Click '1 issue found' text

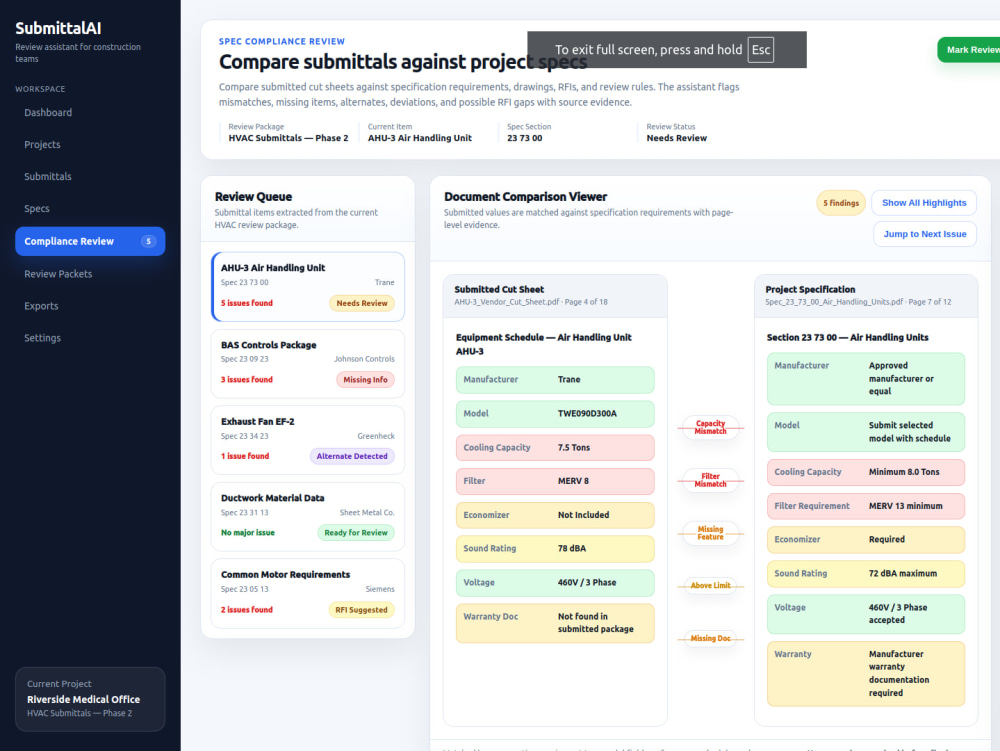(x=245, y=456)
